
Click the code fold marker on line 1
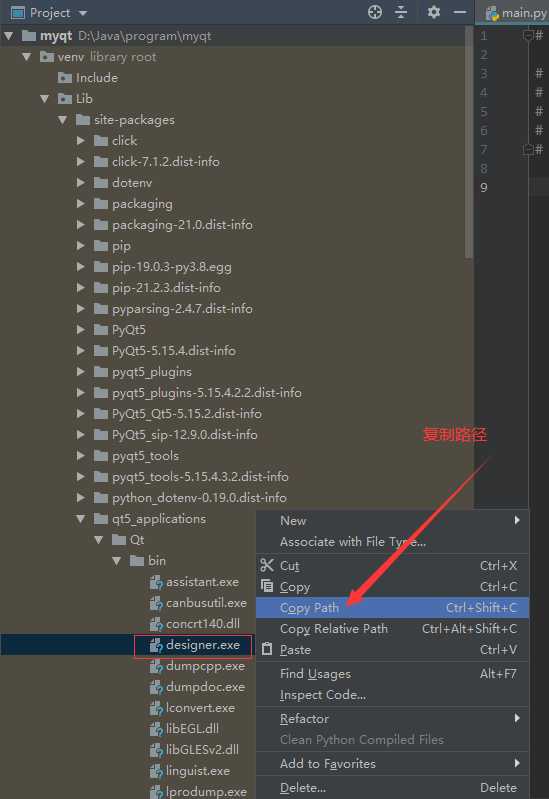coord(528,36)
